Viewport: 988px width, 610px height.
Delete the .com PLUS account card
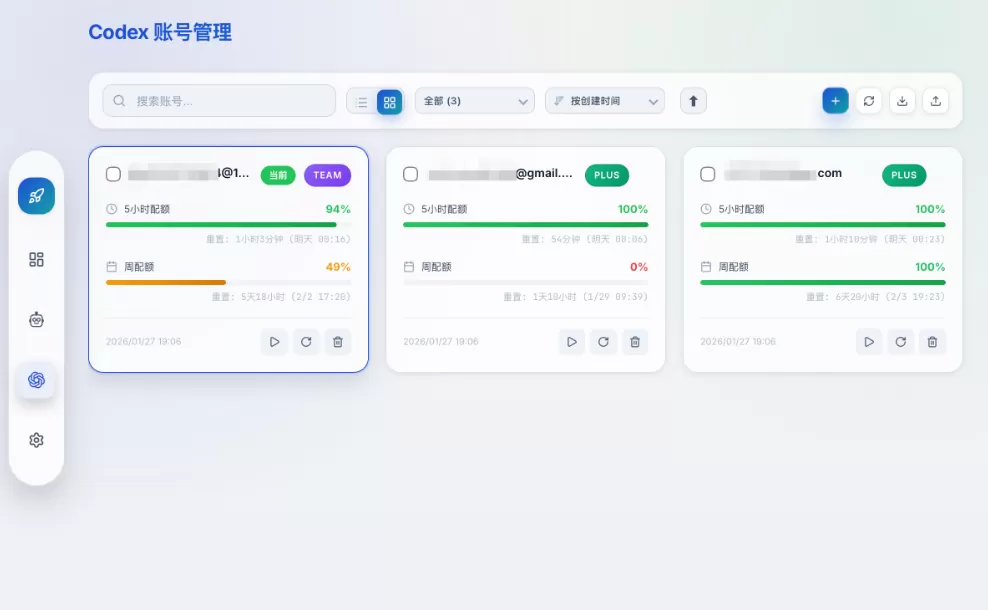[933, 342]
